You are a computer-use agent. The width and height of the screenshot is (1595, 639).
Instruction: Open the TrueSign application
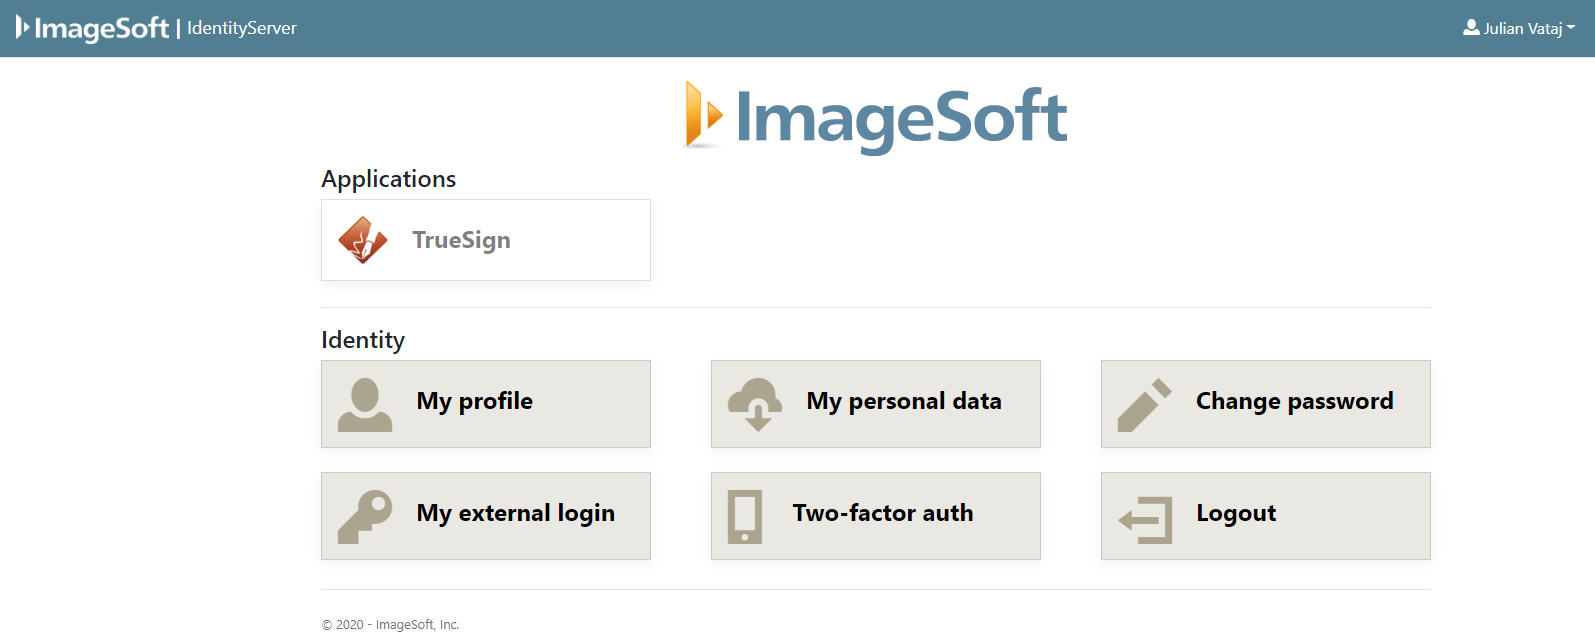coord(486,240)
